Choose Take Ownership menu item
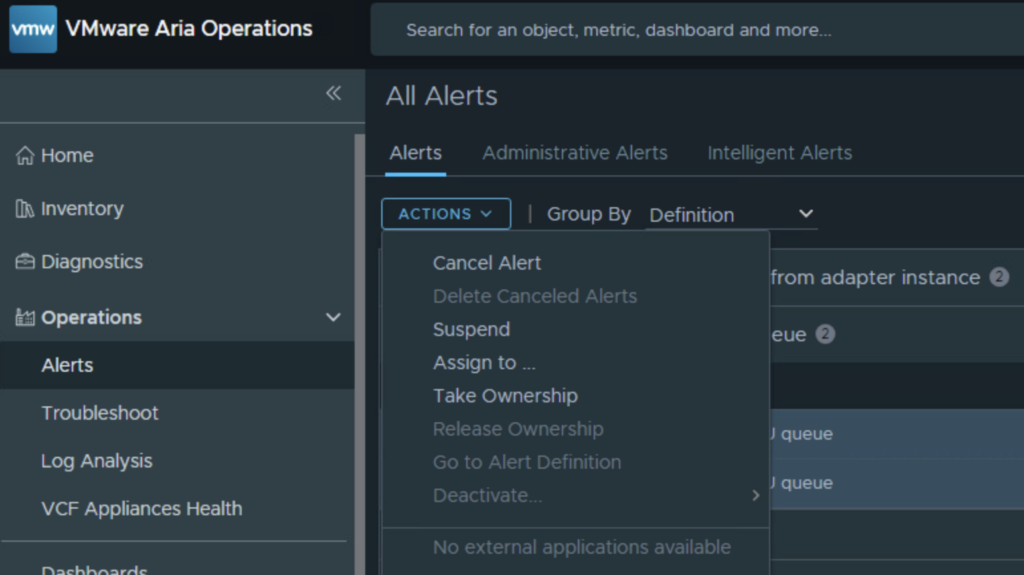Image resolution: width=1024 pixels, height=575 pixels. point(505,396)
